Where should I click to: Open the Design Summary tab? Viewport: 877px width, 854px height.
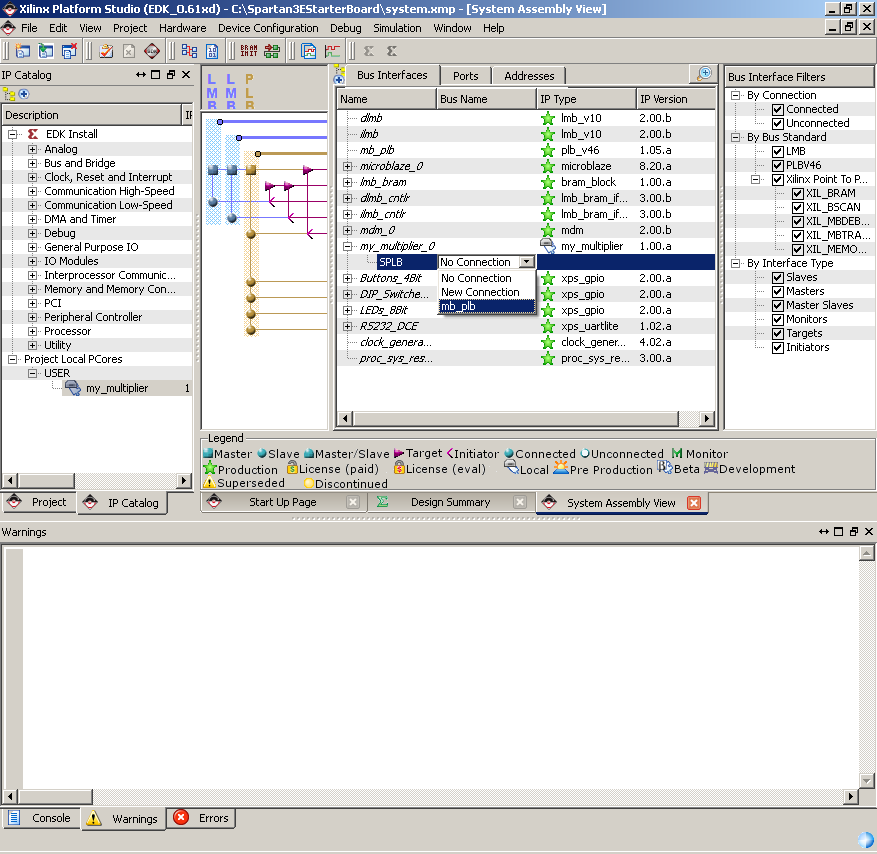[450, 502]
